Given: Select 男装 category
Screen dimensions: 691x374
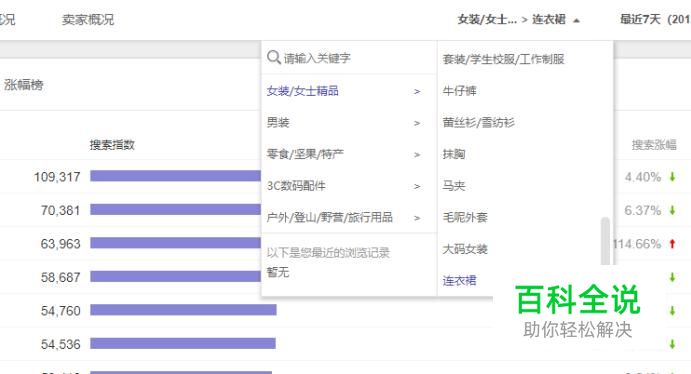Looking at the screenshot, I should (x=278, y=122).
